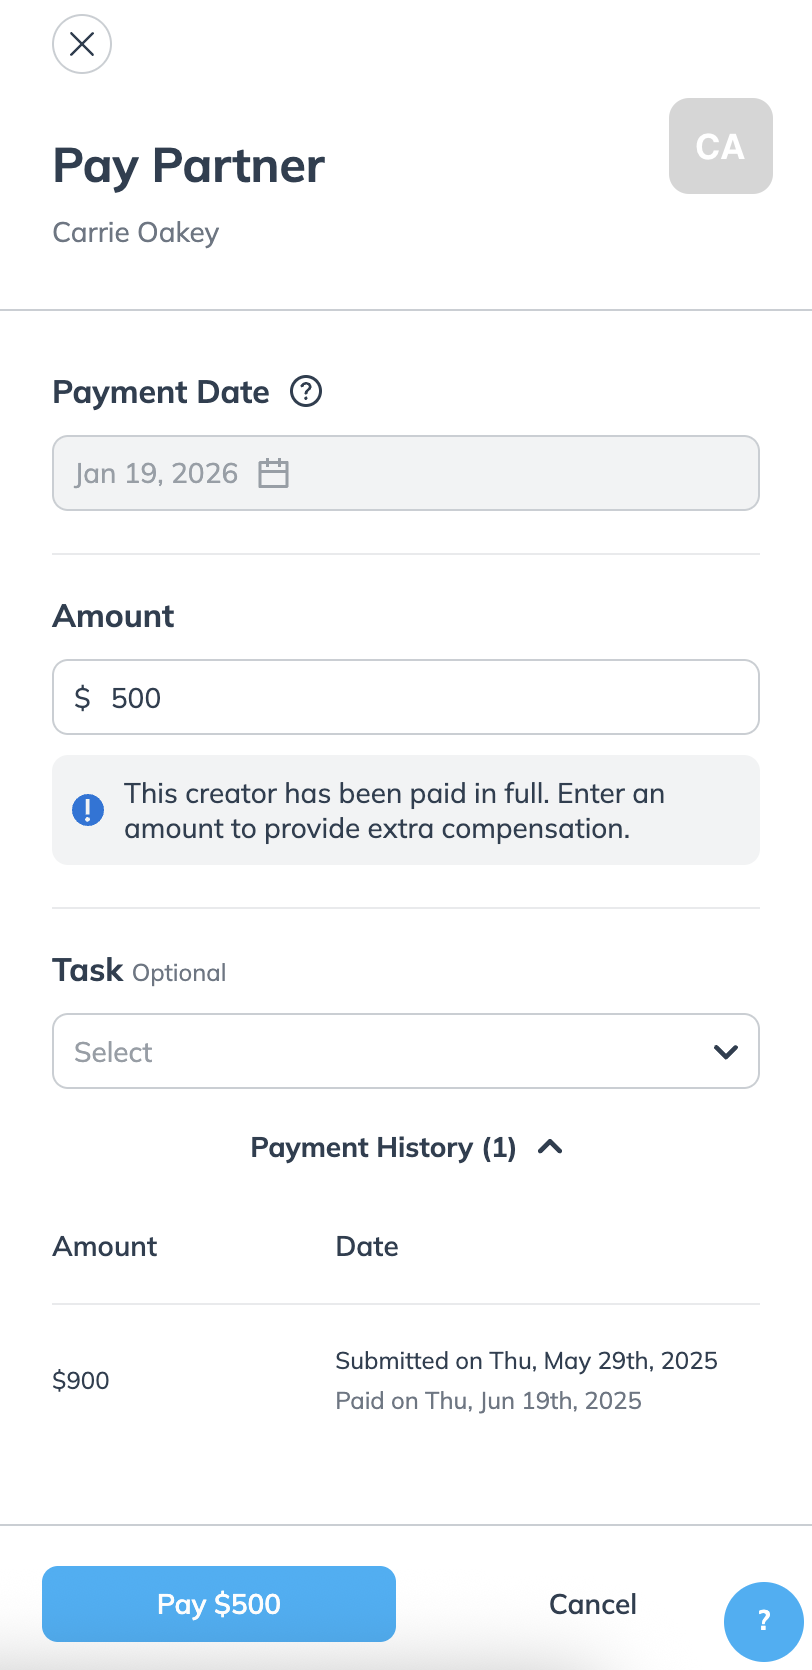Image resolution: width=812 pixels, height=1670 pixels.
Task: Focus the Amount input showing 500
Action: (420, 698)
